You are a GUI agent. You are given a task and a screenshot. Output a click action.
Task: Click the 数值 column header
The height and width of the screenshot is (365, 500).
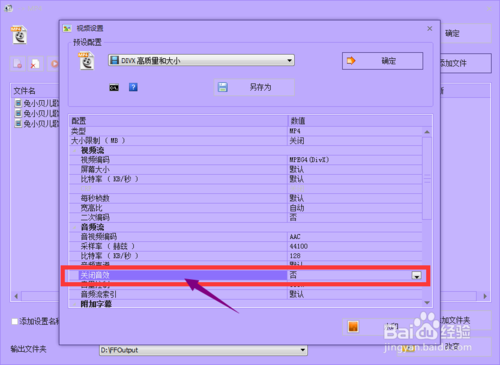360,121
